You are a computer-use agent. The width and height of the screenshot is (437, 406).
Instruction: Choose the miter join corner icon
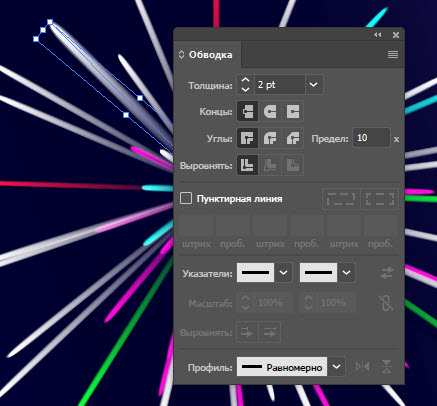click(x=247, y=138)
